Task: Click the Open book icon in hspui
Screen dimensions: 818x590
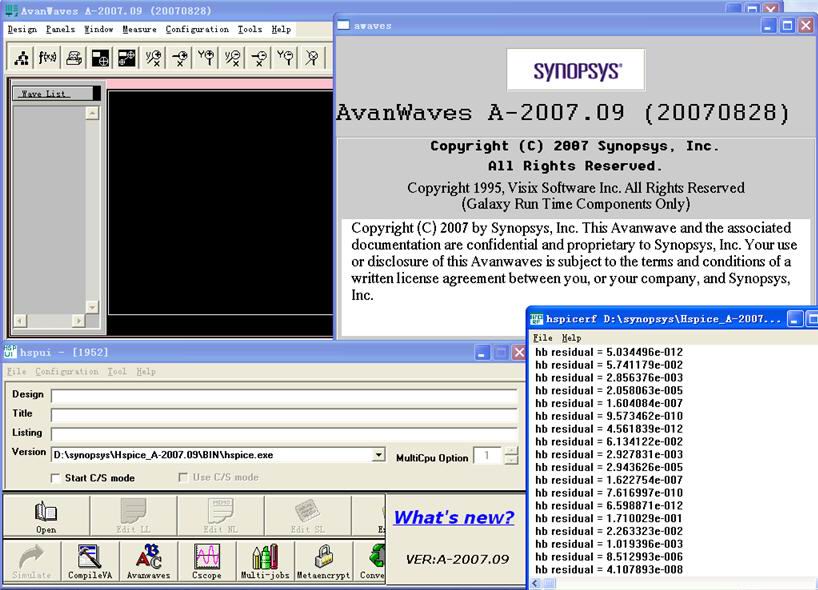Action: pos(46,516)
